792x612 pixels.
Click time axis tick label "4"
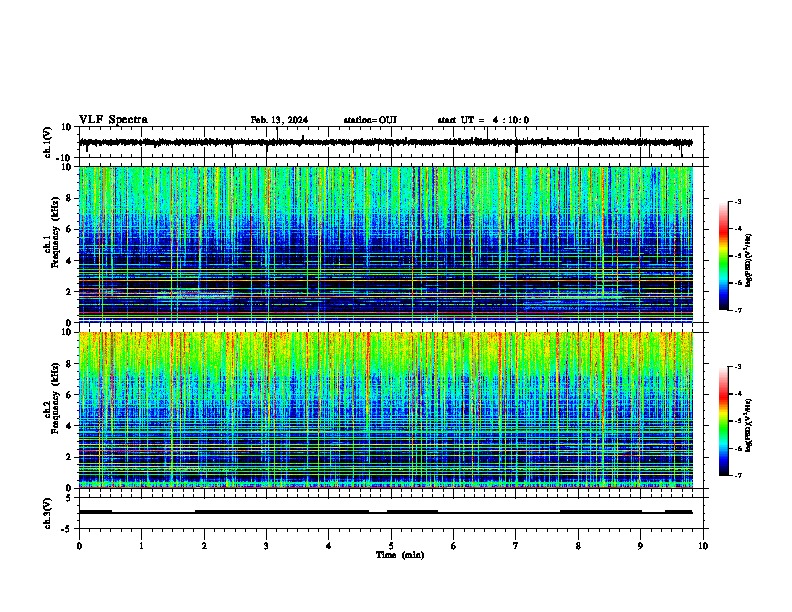point(329,546)
